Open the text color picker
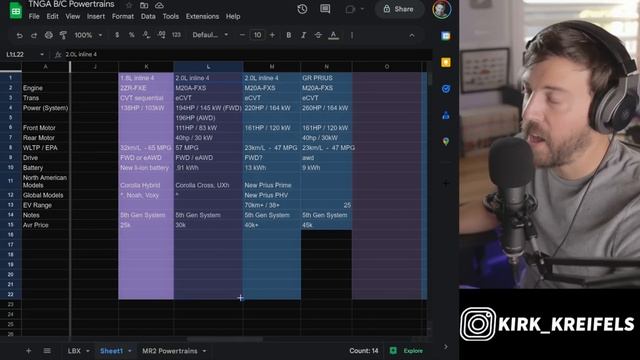 point(333,36)
